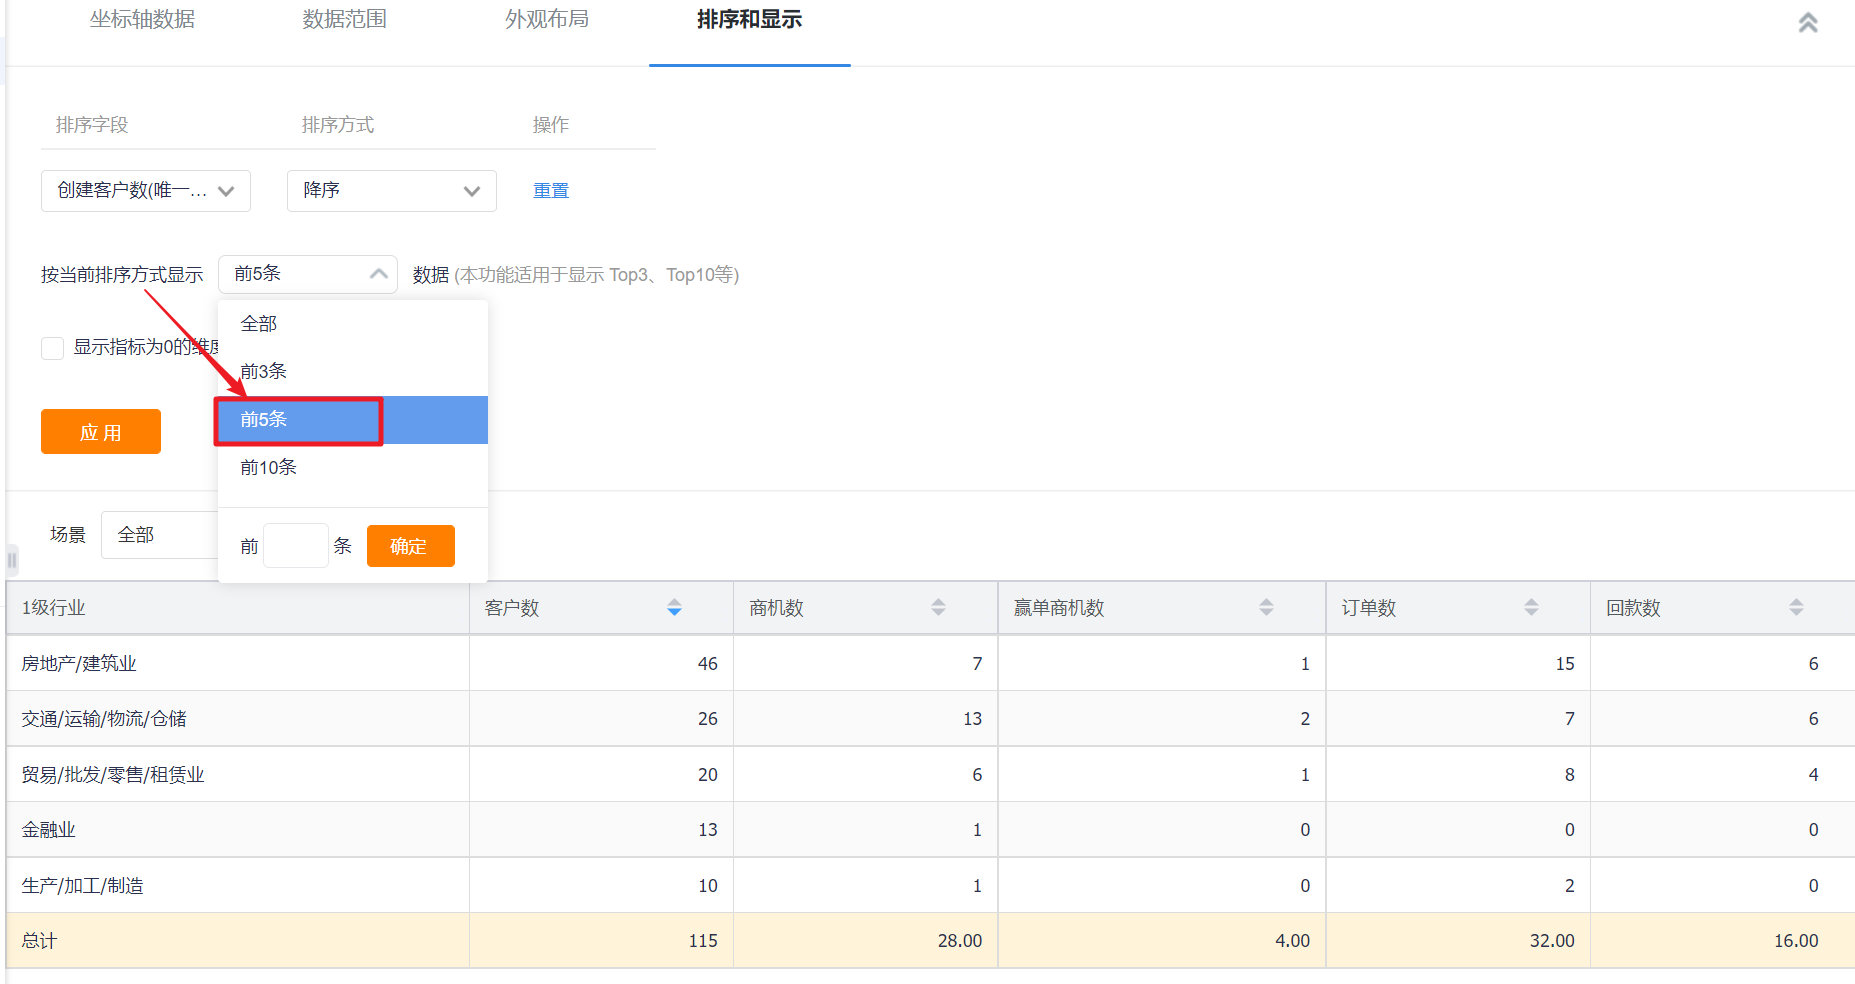Click 总计 客户数 value 115
Viewport: 1855px width, 984px height.
[703, 941]
